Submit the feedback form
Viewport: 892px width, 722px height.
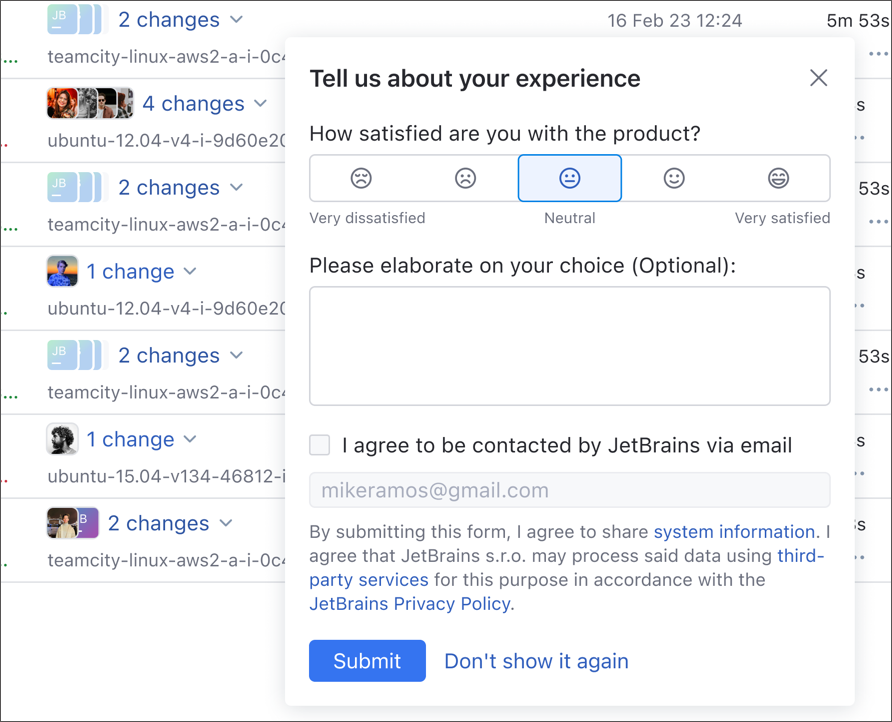pos(367,661)
